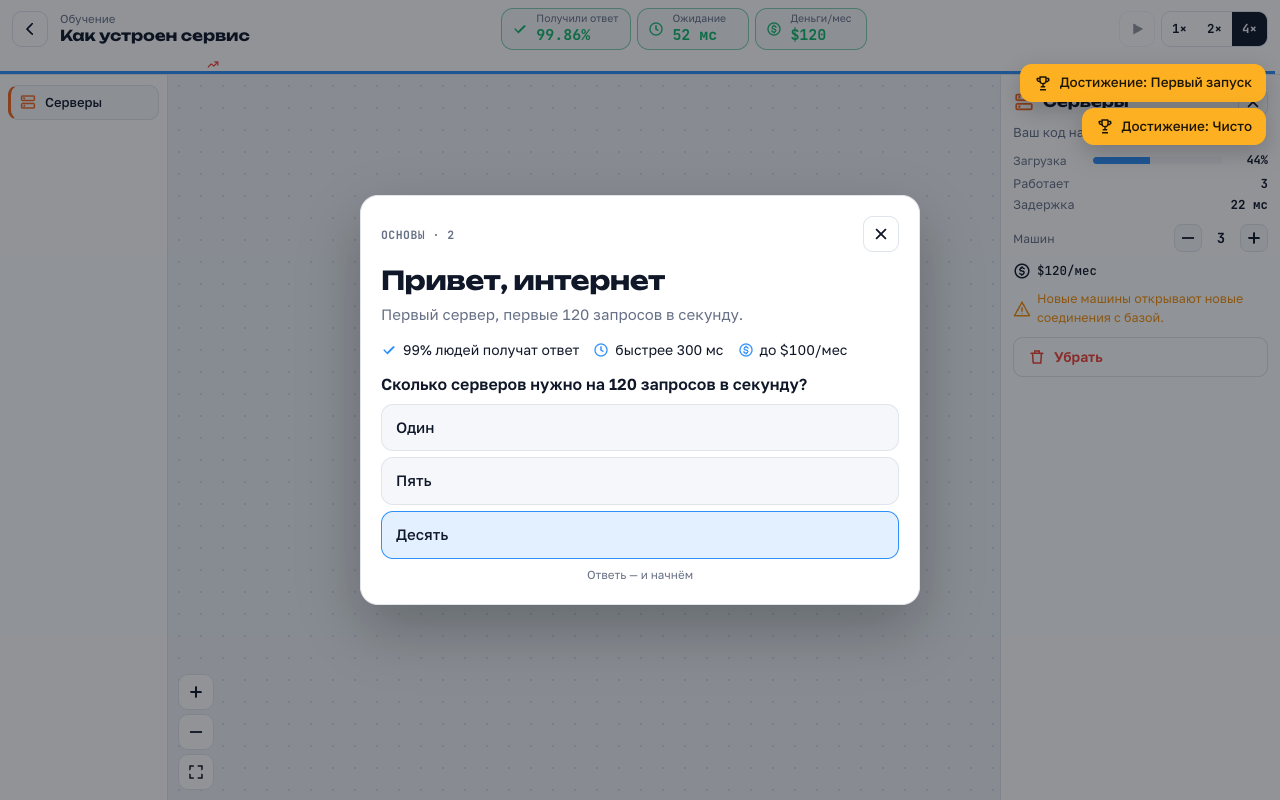Click the dollar icon in Деньги/мес metric

(x=774, y=29)
